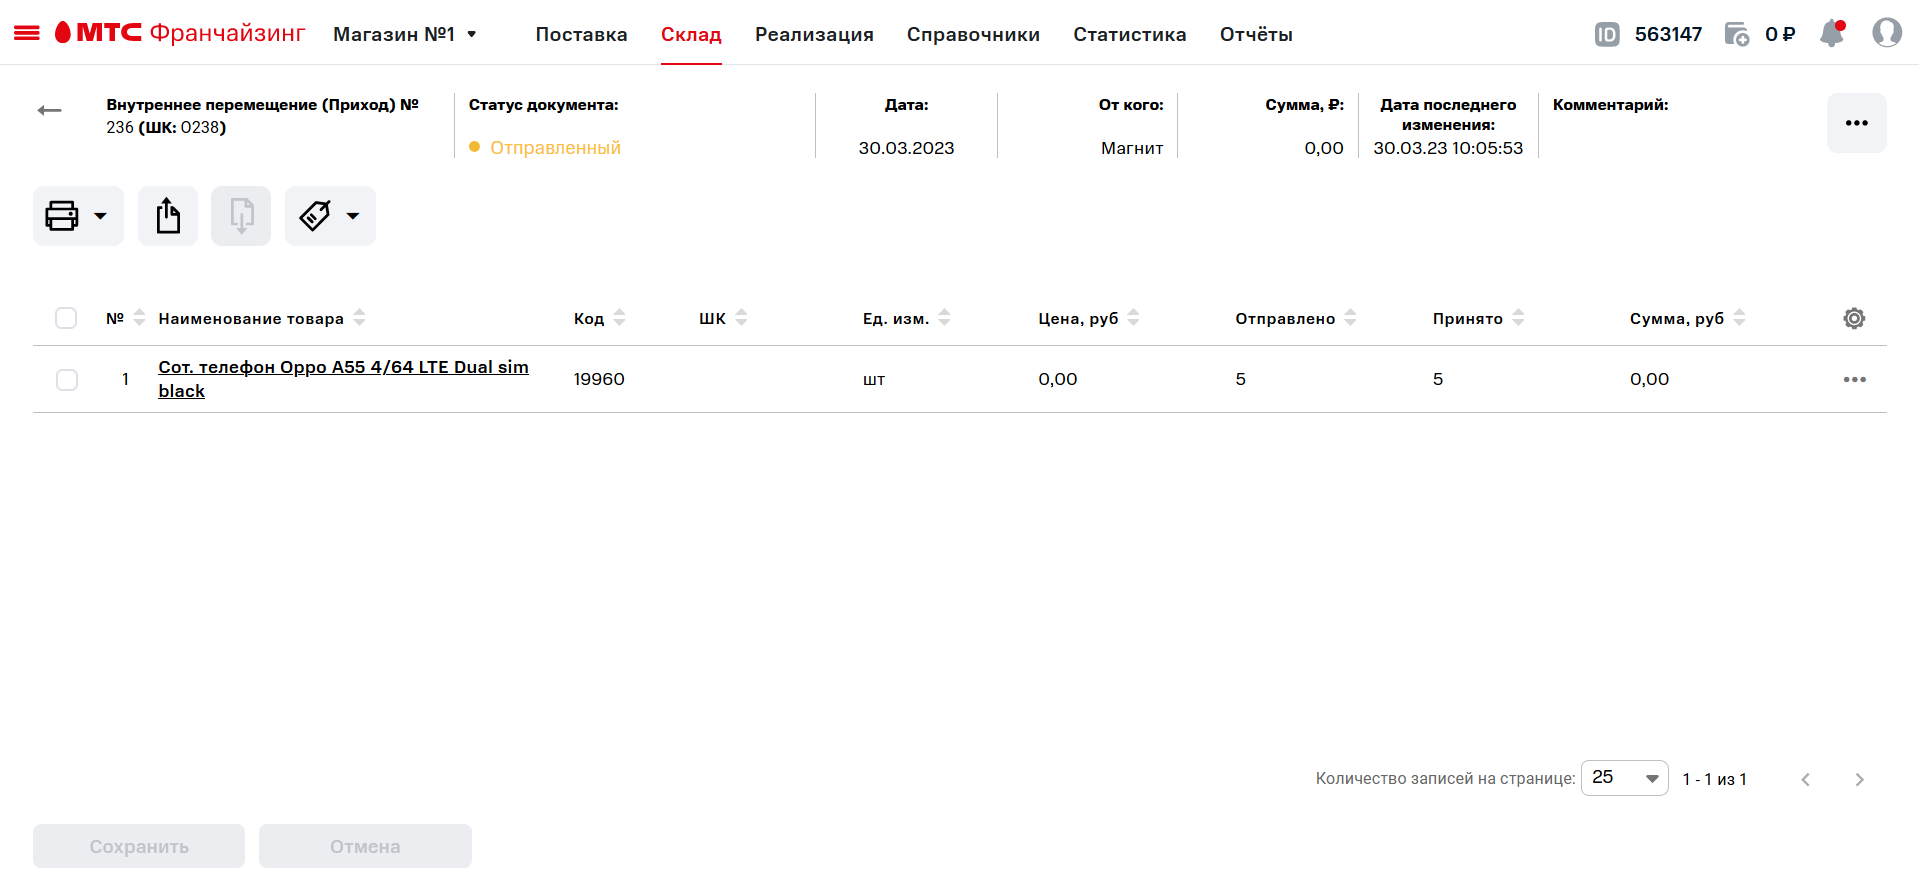Open the user profile avatar
The height and width of the screenshot is (894, 1919).
click(x=1887, y=33)
